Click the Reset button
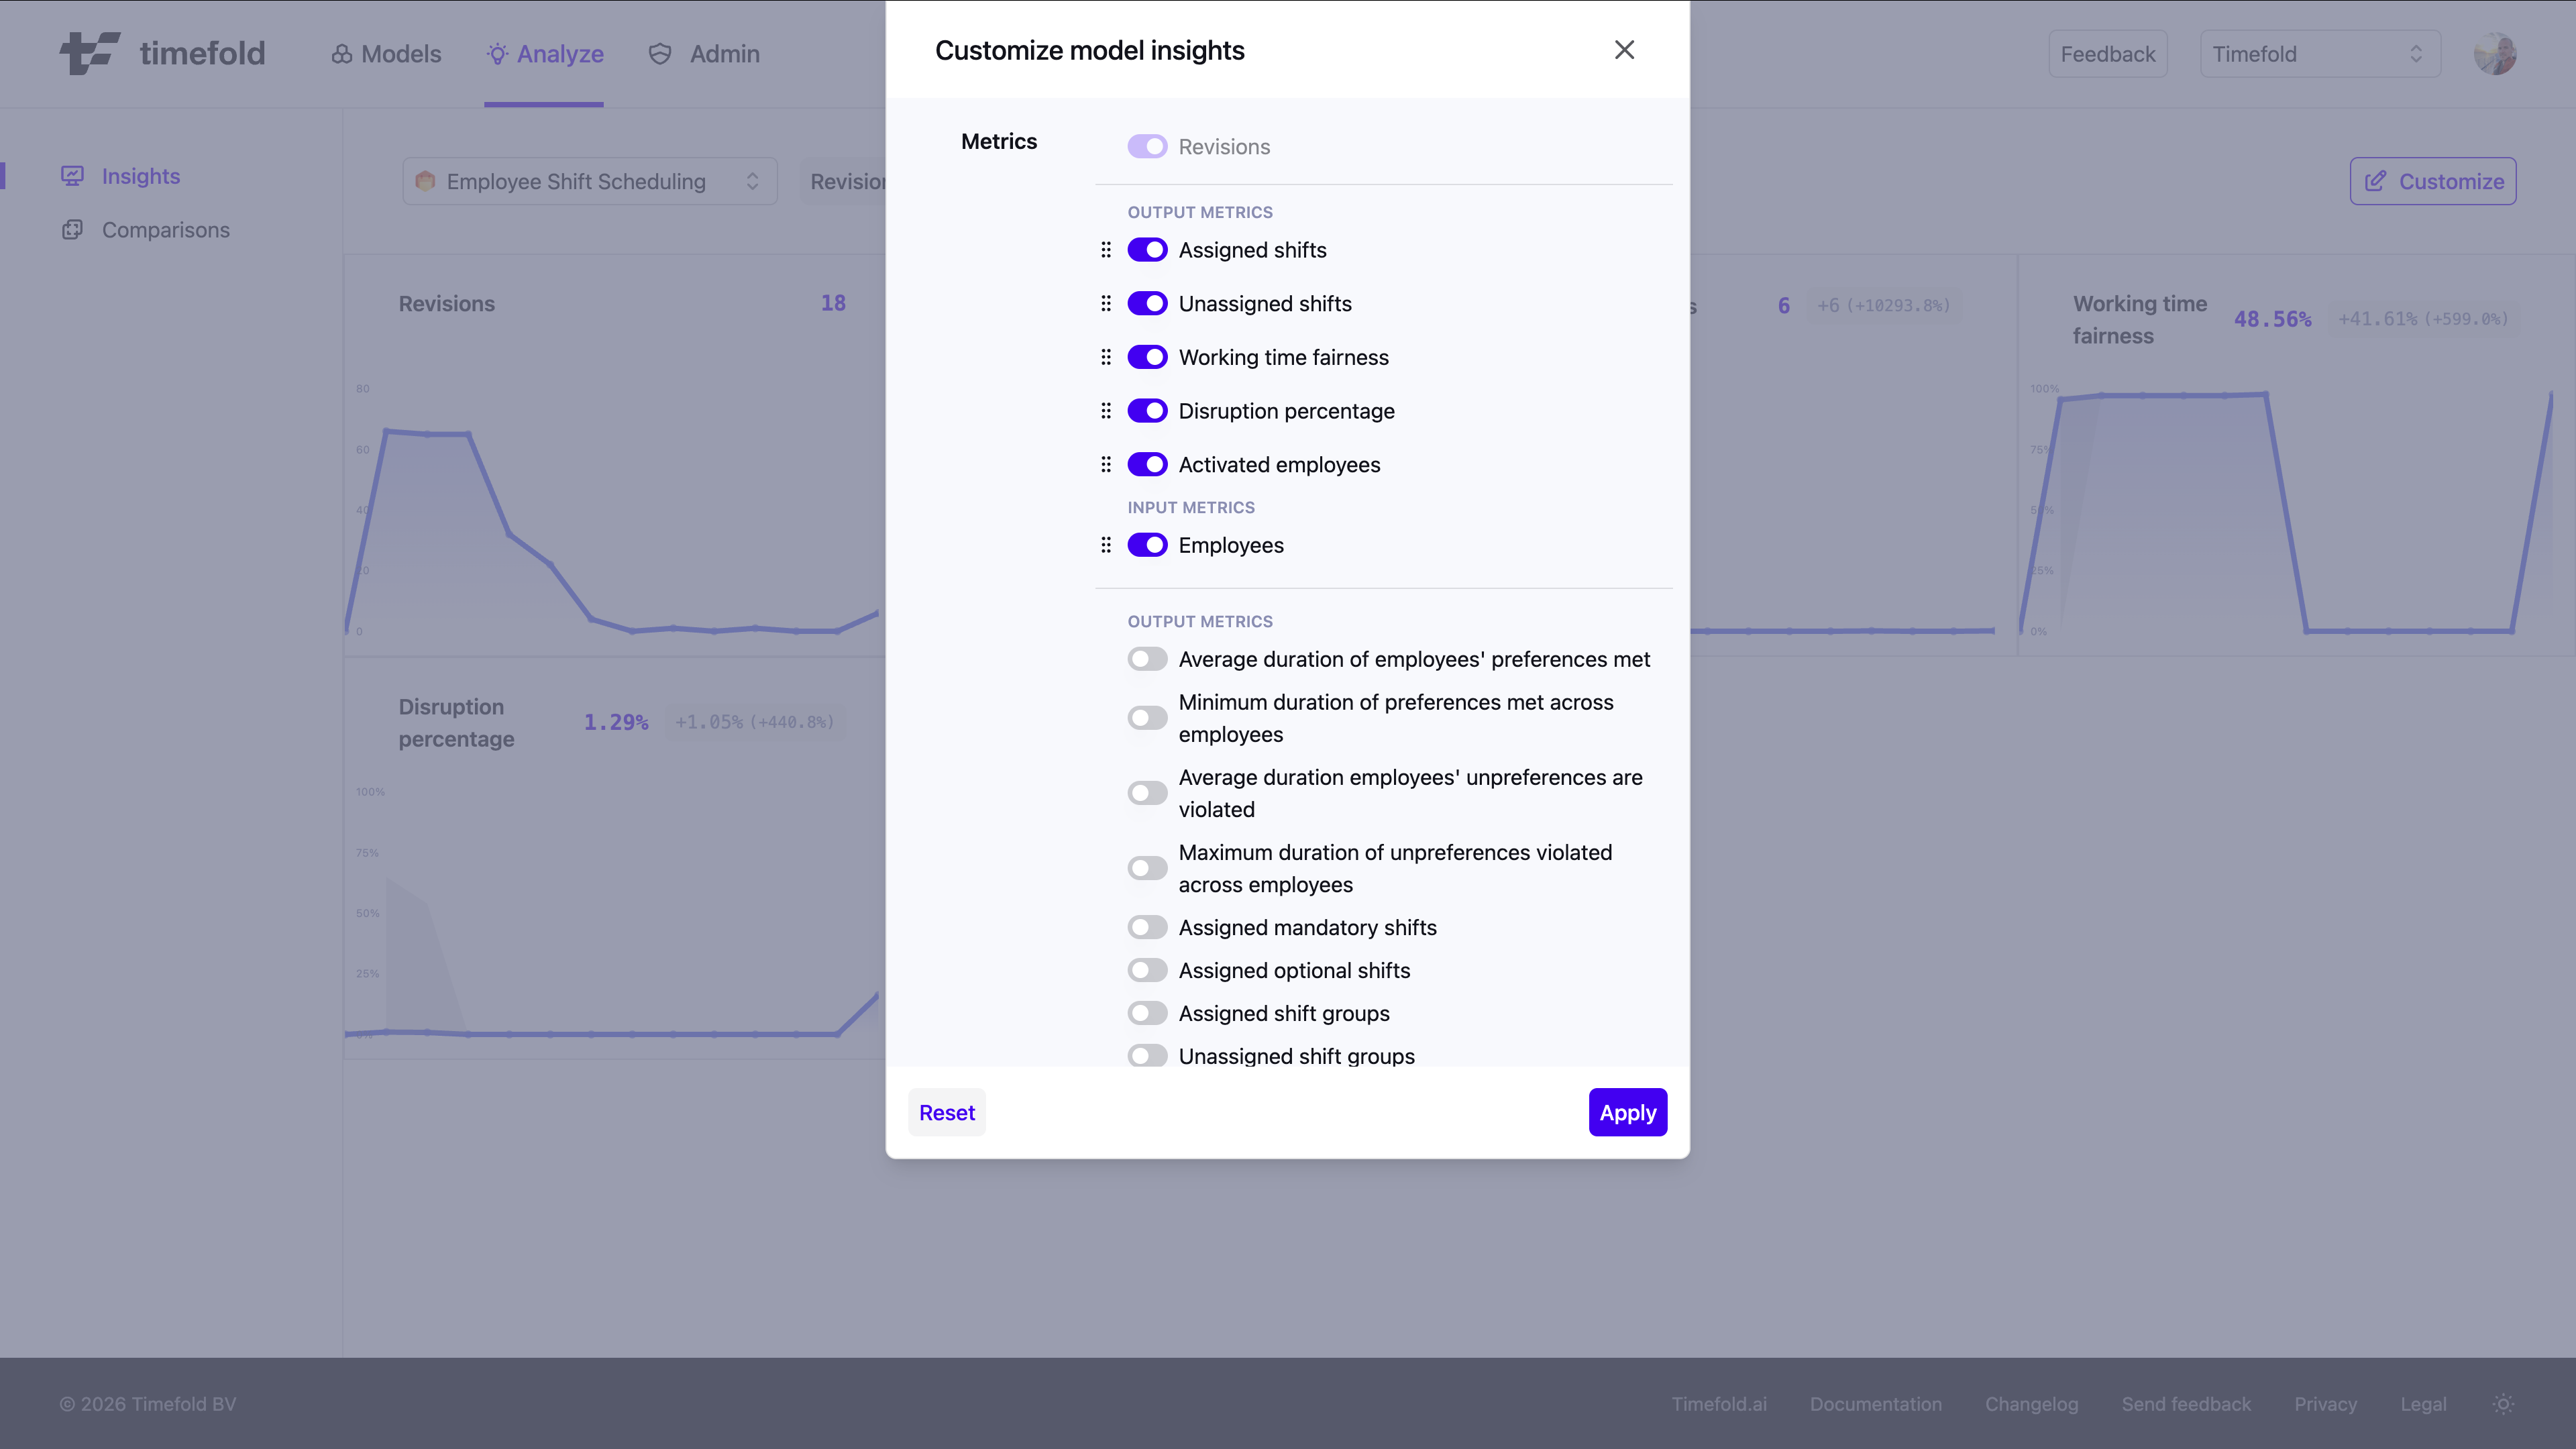 [947, 1112]
